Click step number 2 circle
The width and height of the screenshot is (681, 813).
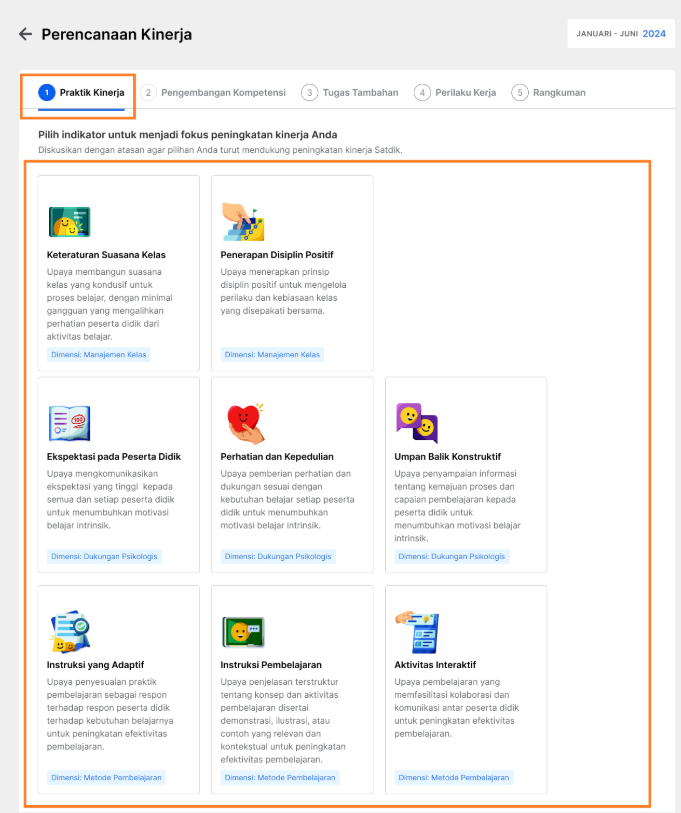pyautogui.click(x=148, y=93)
